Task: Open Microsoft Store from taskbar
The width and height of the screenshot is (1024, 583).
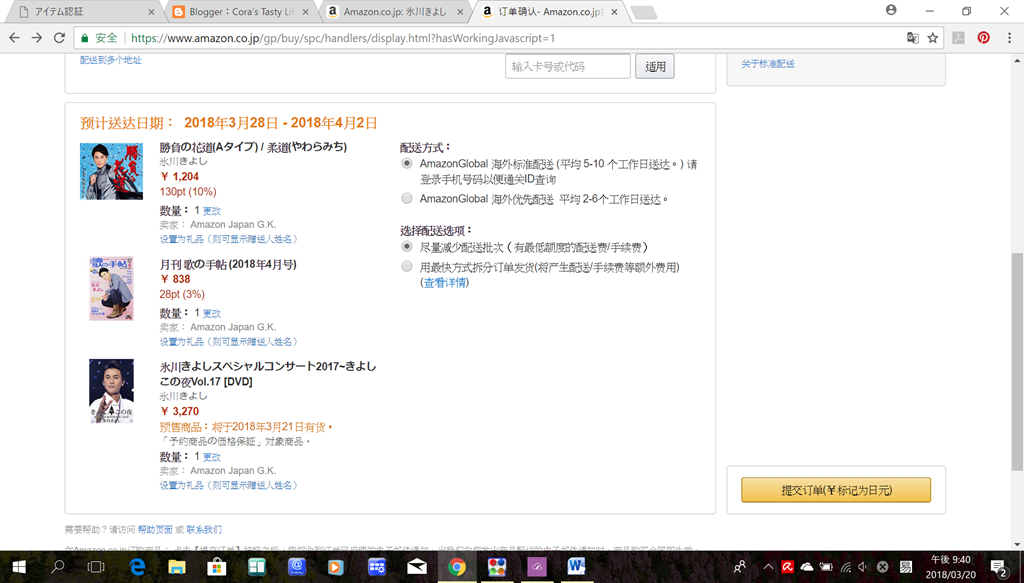Action: click(217, 567)
